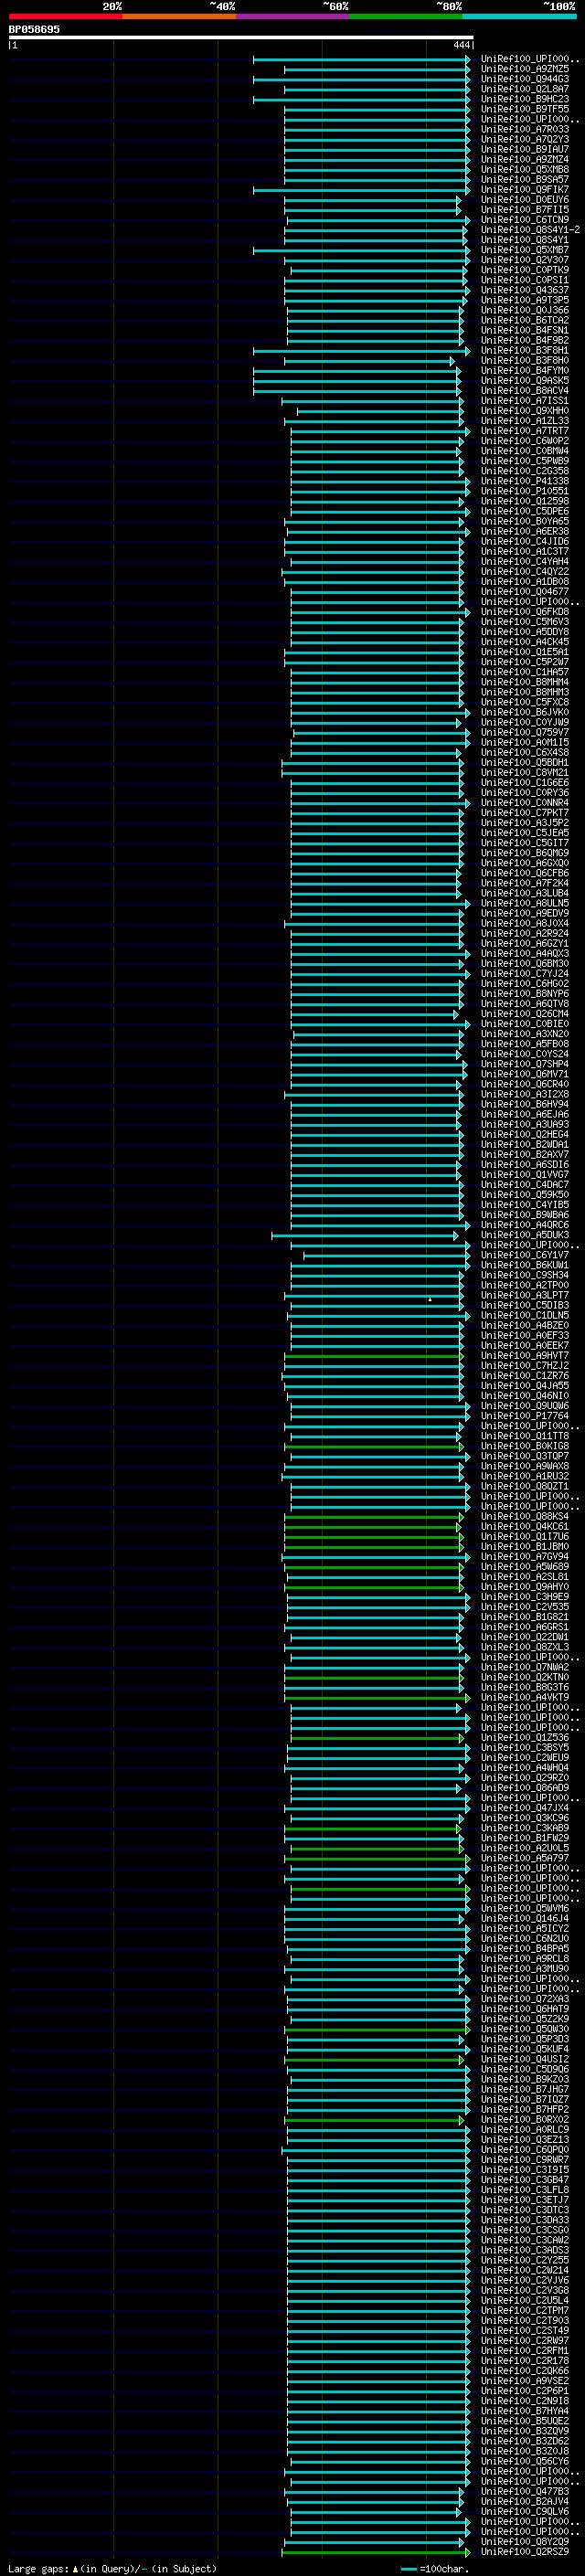Screen dimensions: 585x2576
Task: Select hit label UniRef100_A9VSE2
Action: coord(525,2381)
